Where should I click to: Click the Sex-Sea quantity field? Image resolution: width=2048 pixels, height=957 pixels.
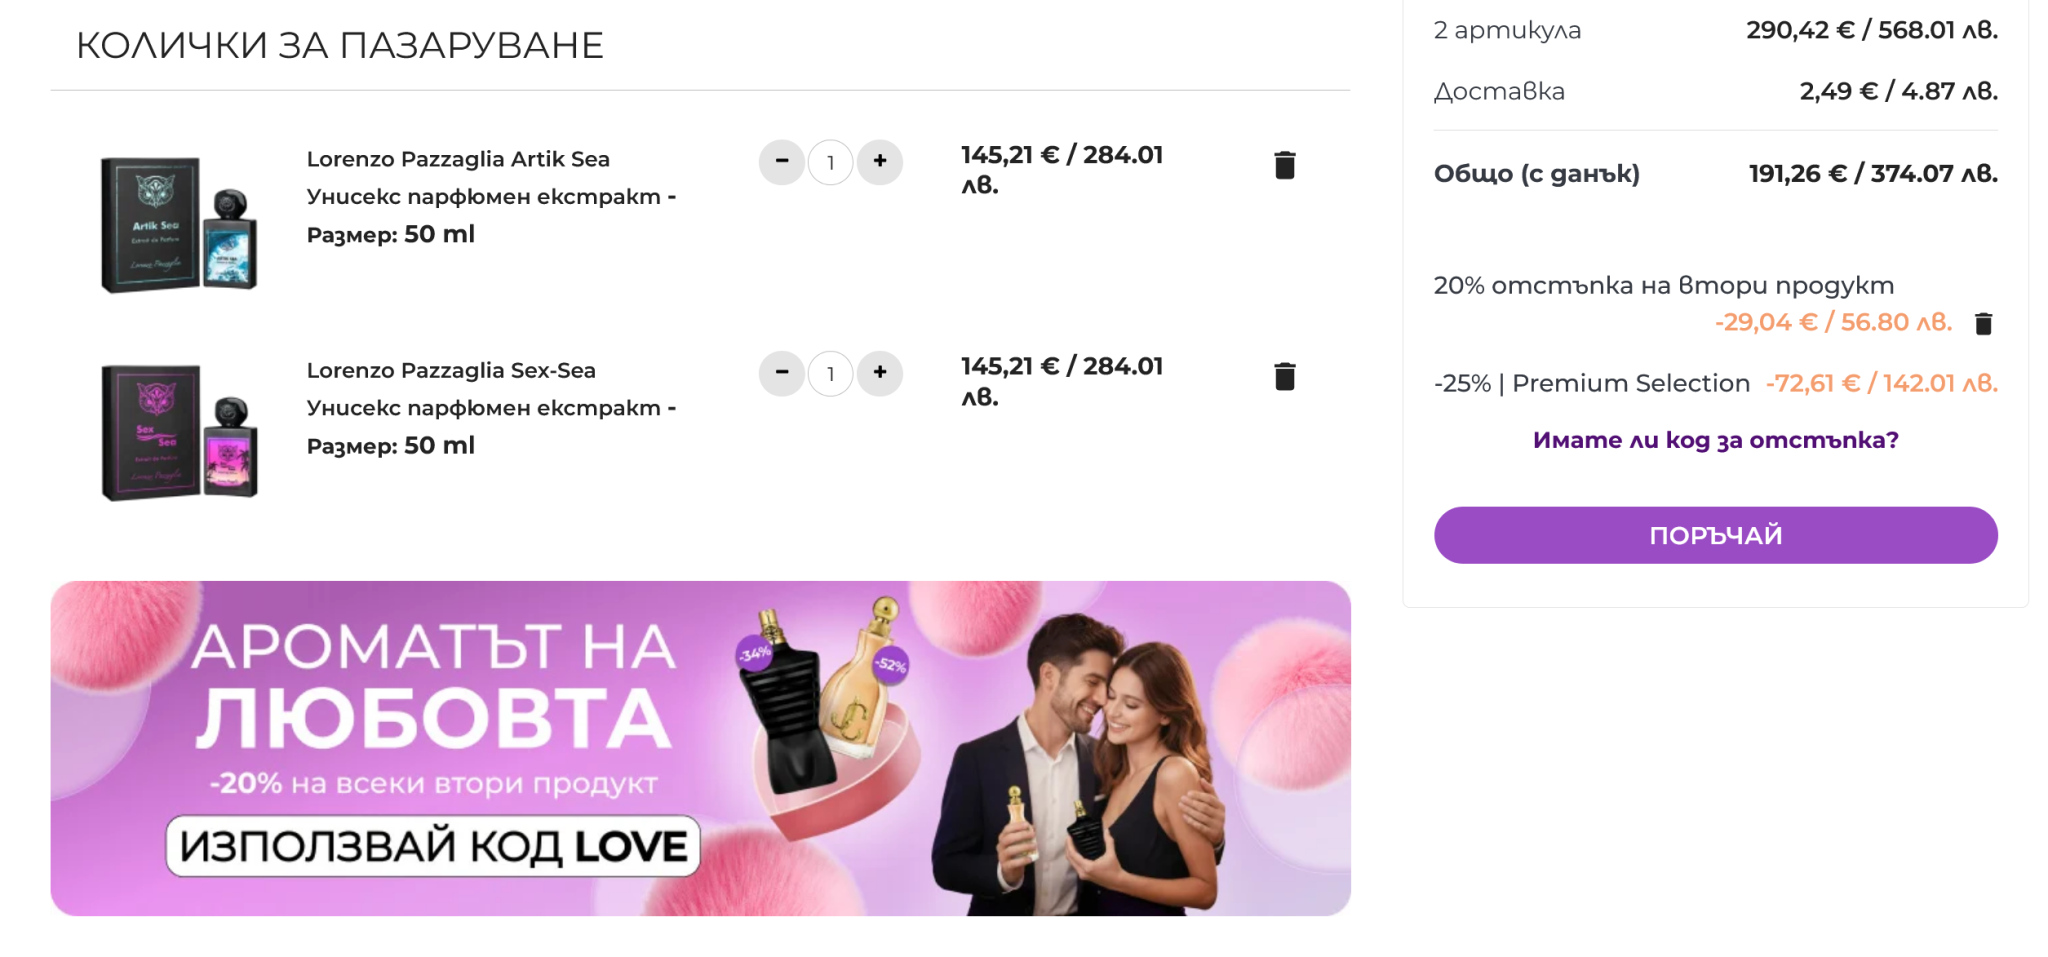(830, 374)
